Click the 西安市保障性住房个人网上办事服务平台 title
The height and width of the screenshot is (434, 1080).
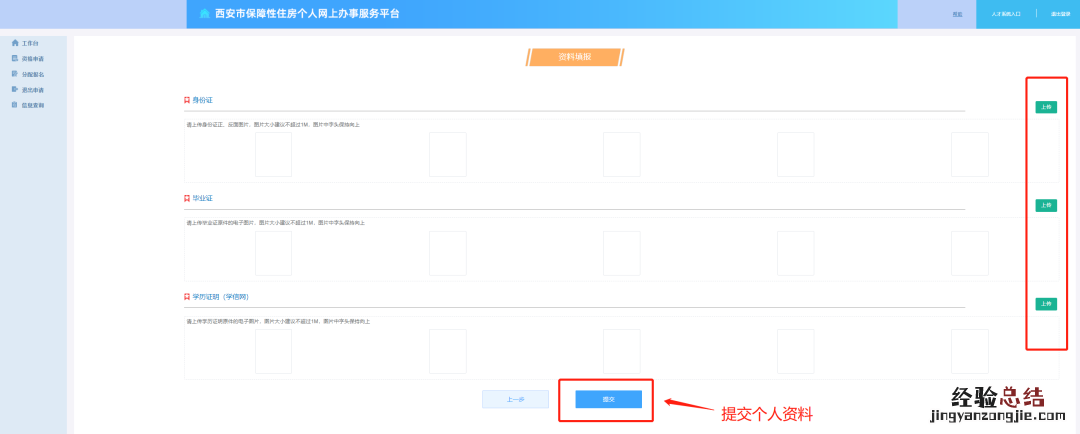[x=307, y=14]
